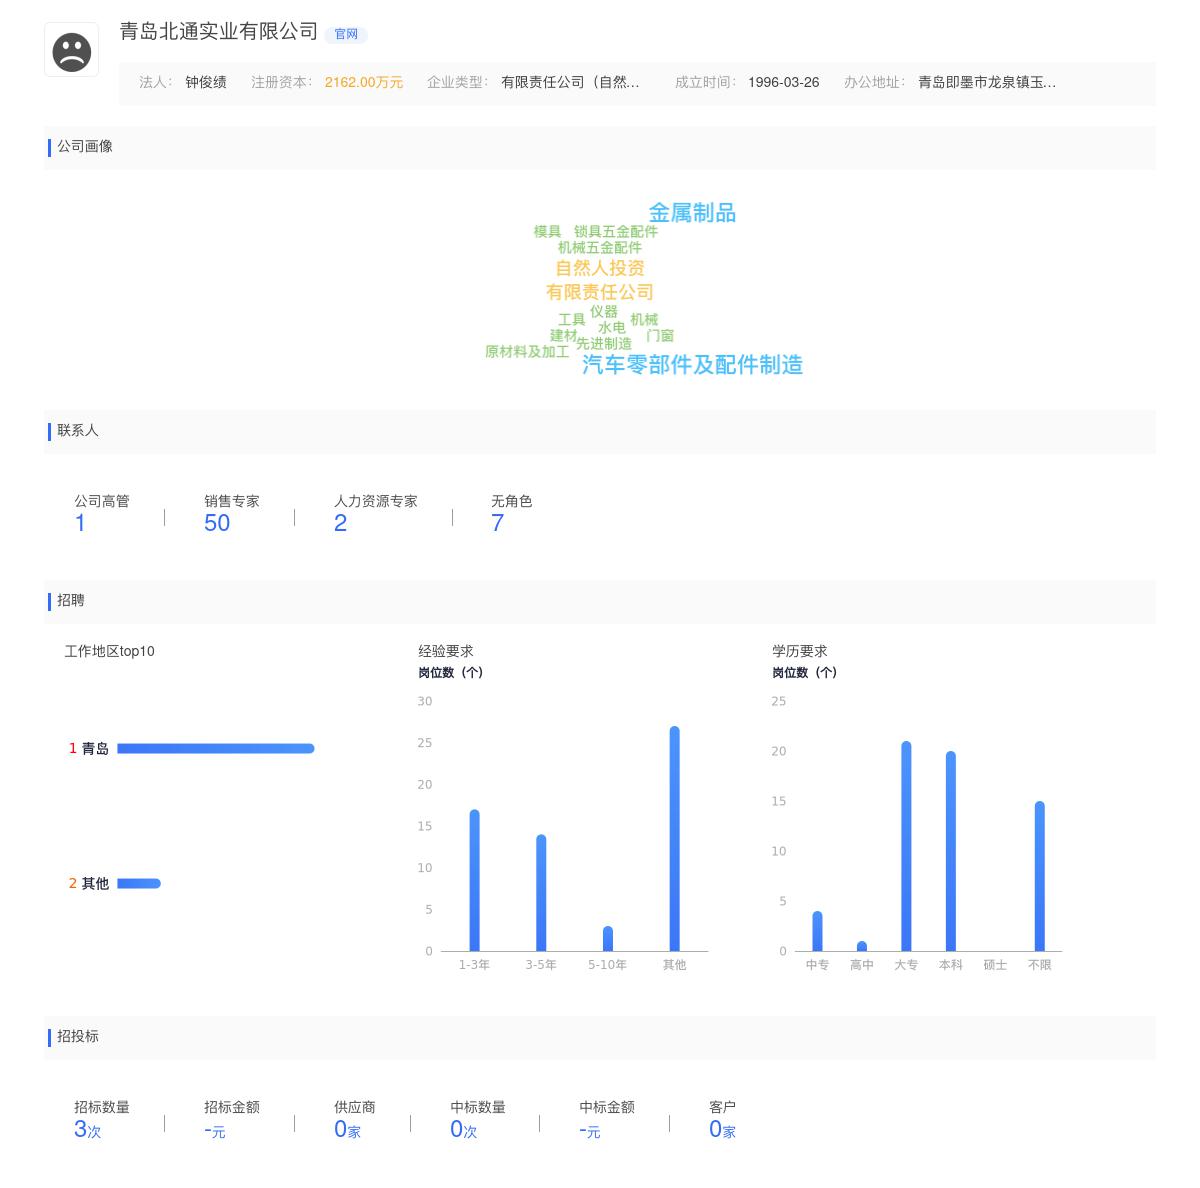Click 中标数量 value 0次
The image size is (1200, 1188).
click(x=463, y=1129)
